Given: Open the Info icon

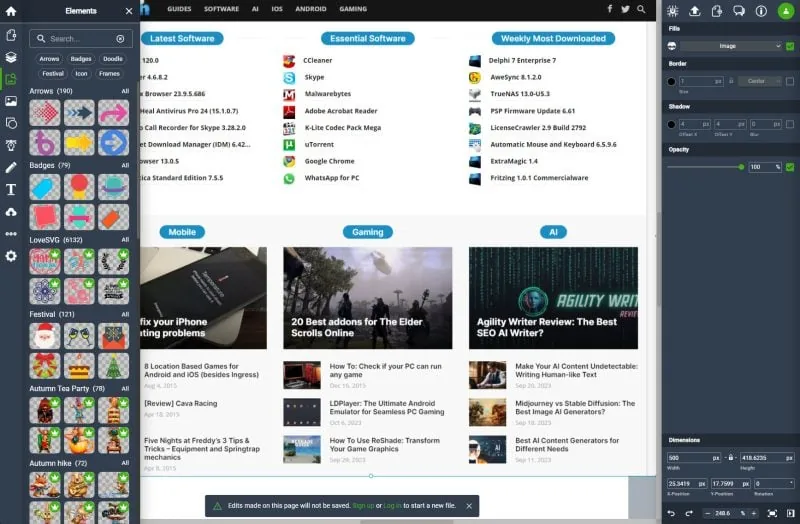Looking at the screenshot, I should [x=761, y=11].
